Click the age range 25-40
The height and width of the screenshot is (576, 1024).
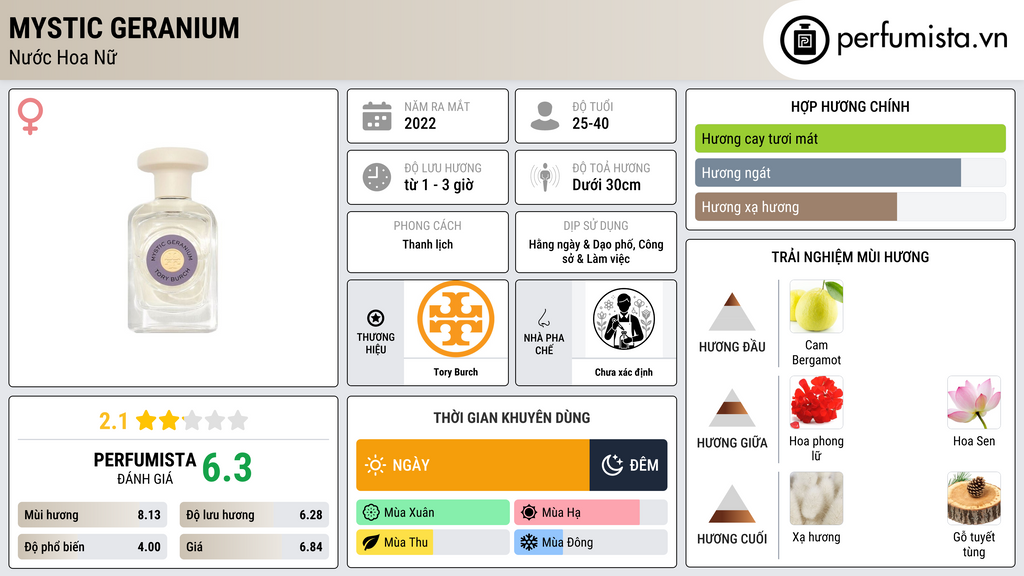click(x=590, y=124)
